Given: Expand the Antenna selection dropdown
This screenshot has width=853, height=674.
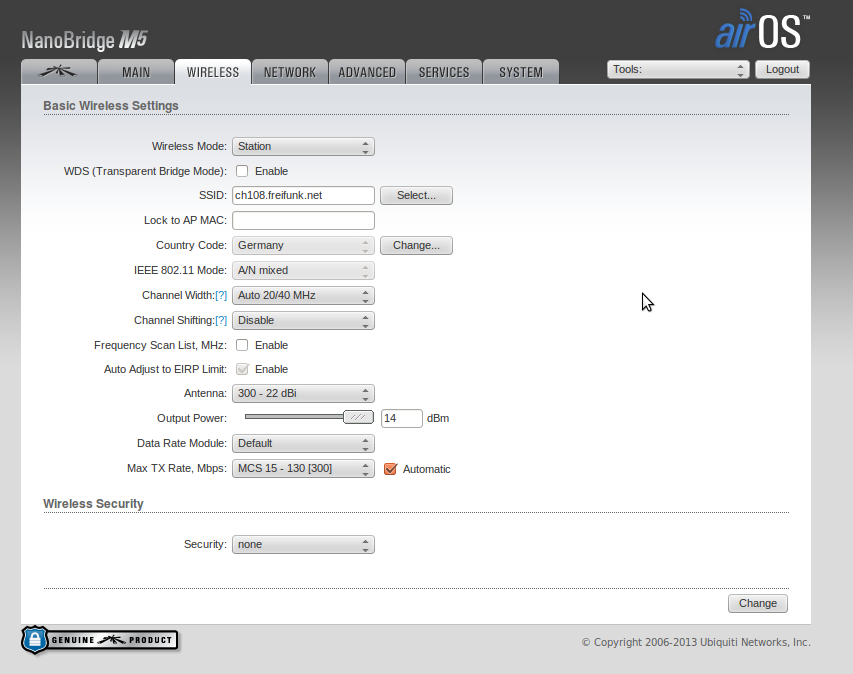Looking at the screenshot, I should click(303, 394).
